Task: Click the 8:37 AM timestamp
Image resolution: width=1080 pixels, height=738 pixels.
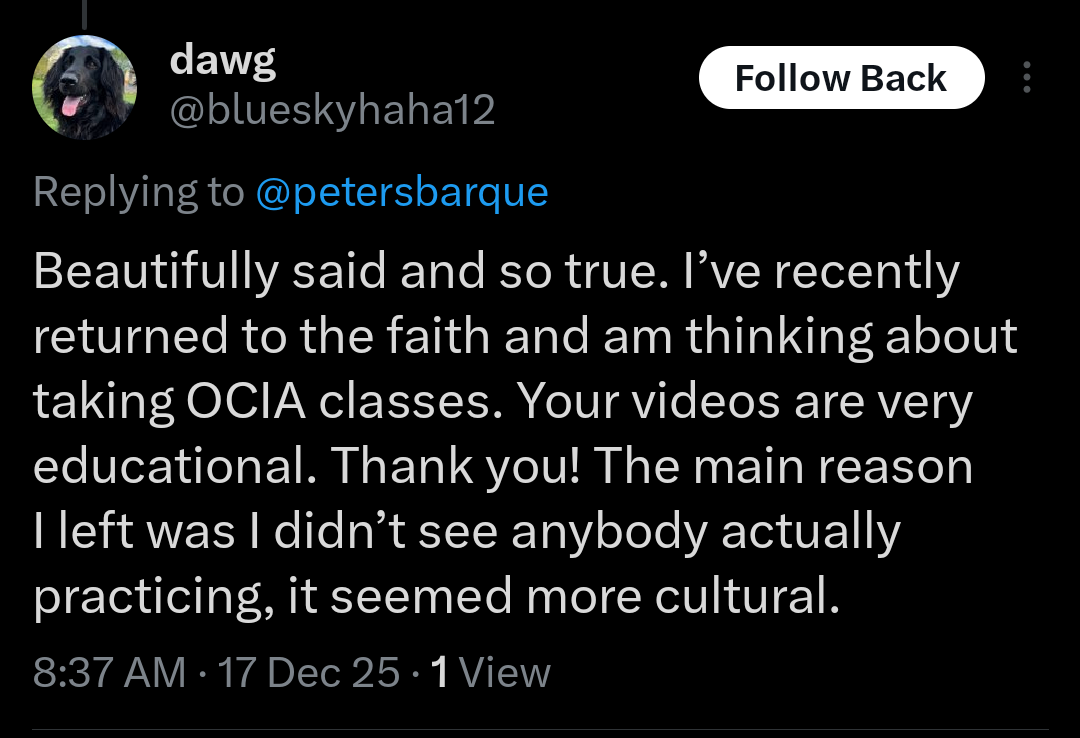Action: click(110, 672)
